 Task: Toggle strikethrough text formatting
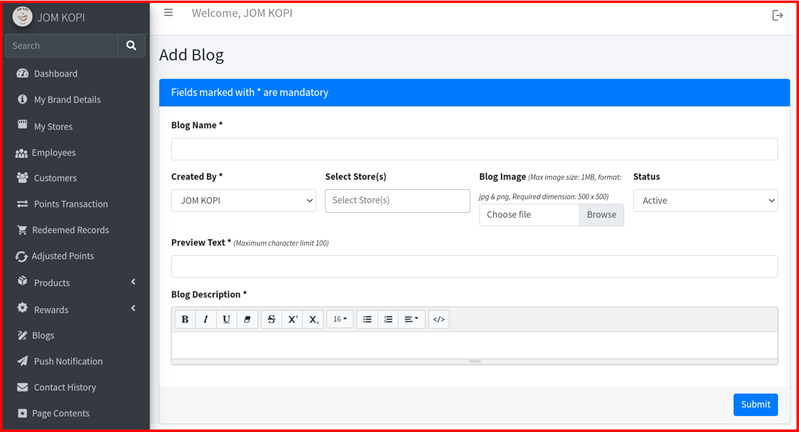(x=271, y=319)
